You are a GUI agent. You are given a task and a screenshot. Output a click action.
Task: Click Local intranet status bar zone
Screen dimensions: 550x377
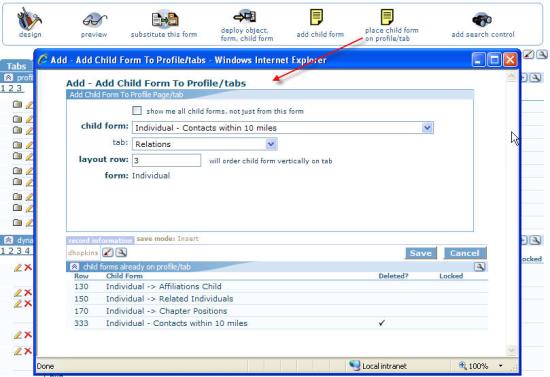pos(378,366)
